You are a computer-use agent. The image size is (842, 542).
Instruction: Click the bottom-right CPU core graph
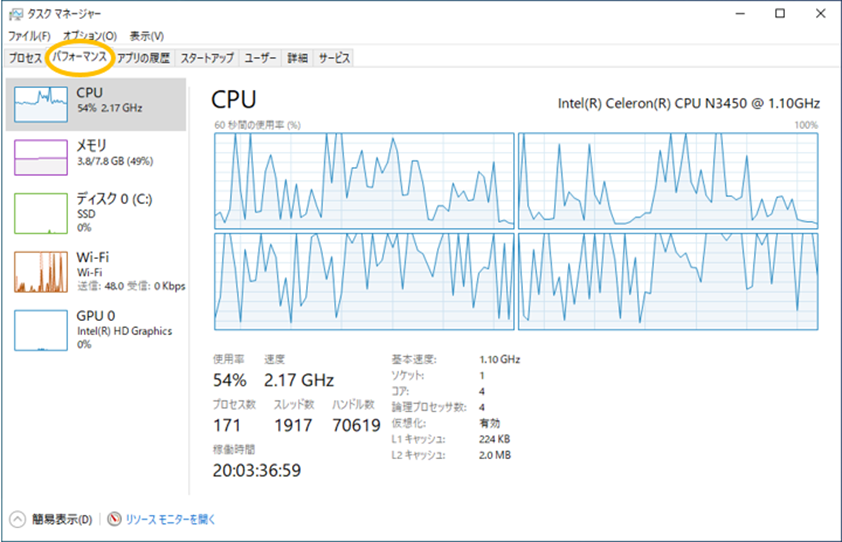tap(668, 281)
